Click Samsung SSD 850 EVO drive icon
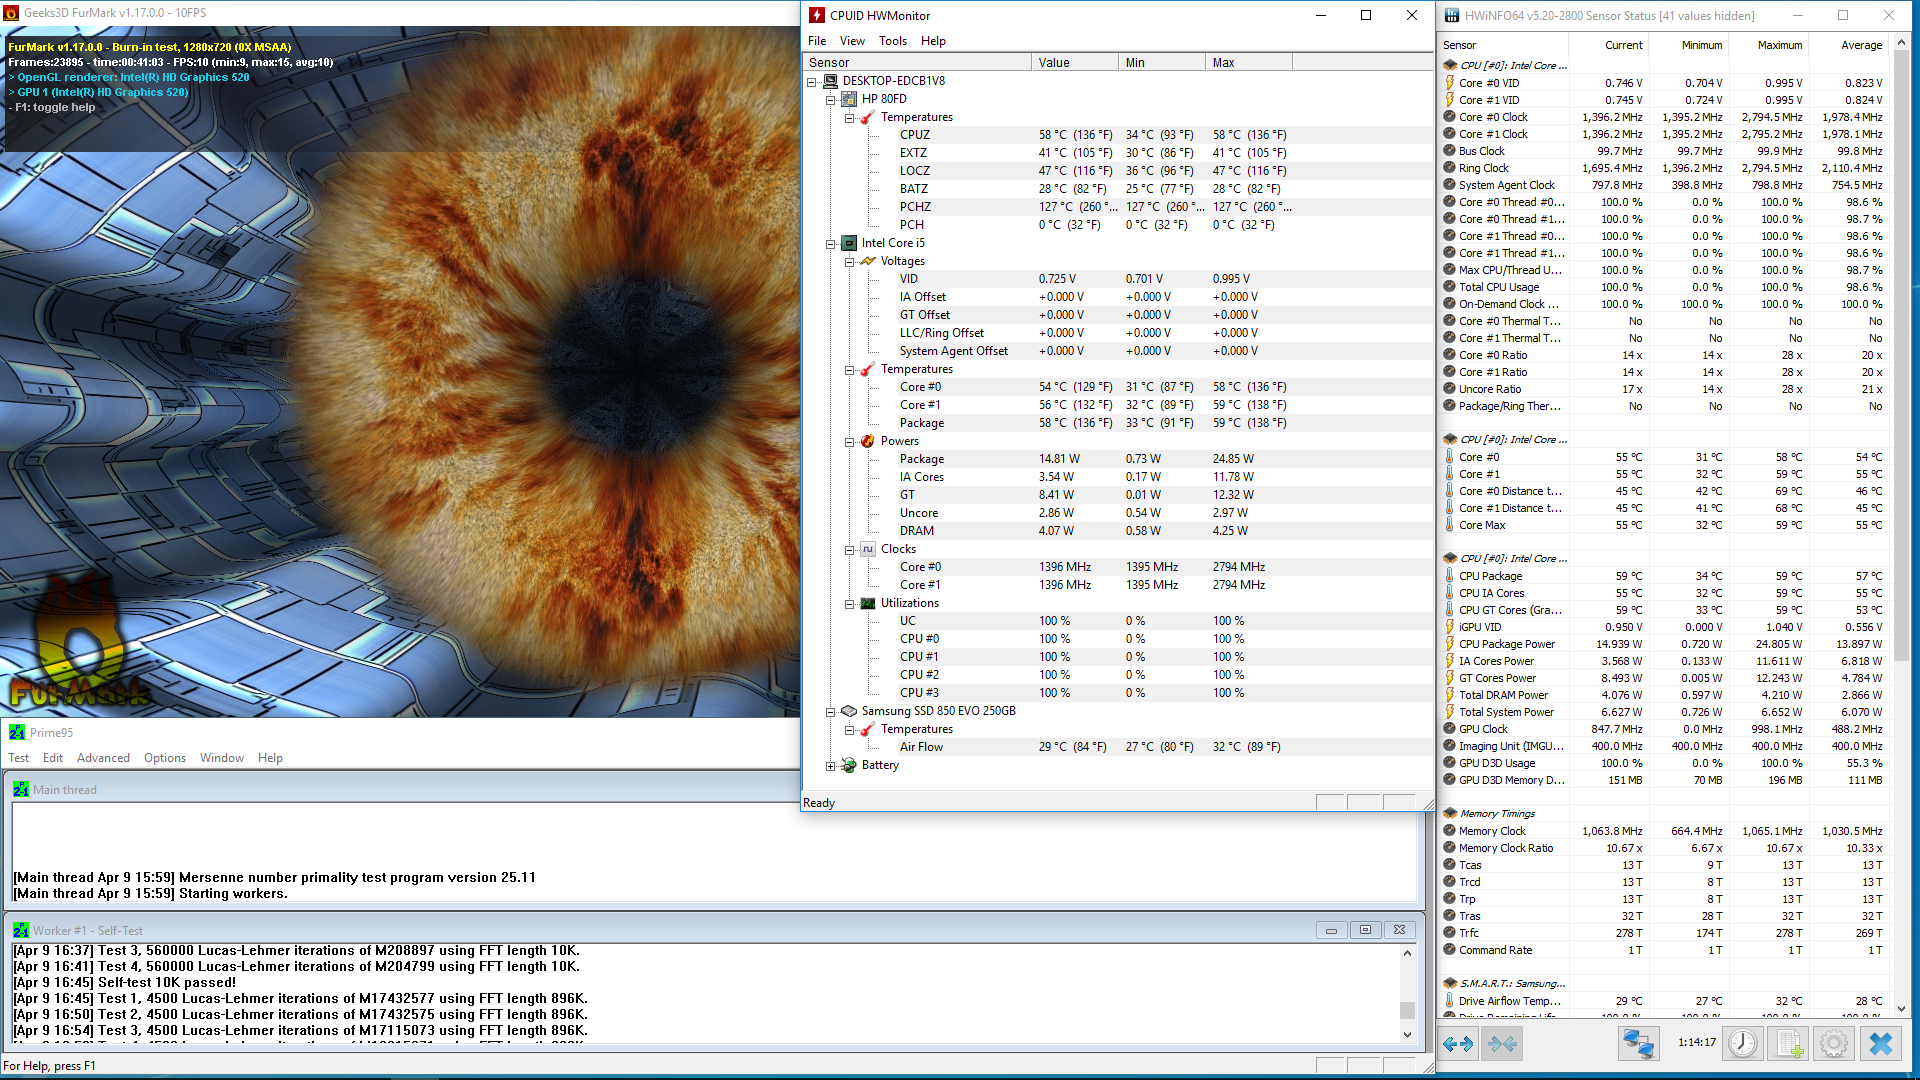 [x=849, y=711]
